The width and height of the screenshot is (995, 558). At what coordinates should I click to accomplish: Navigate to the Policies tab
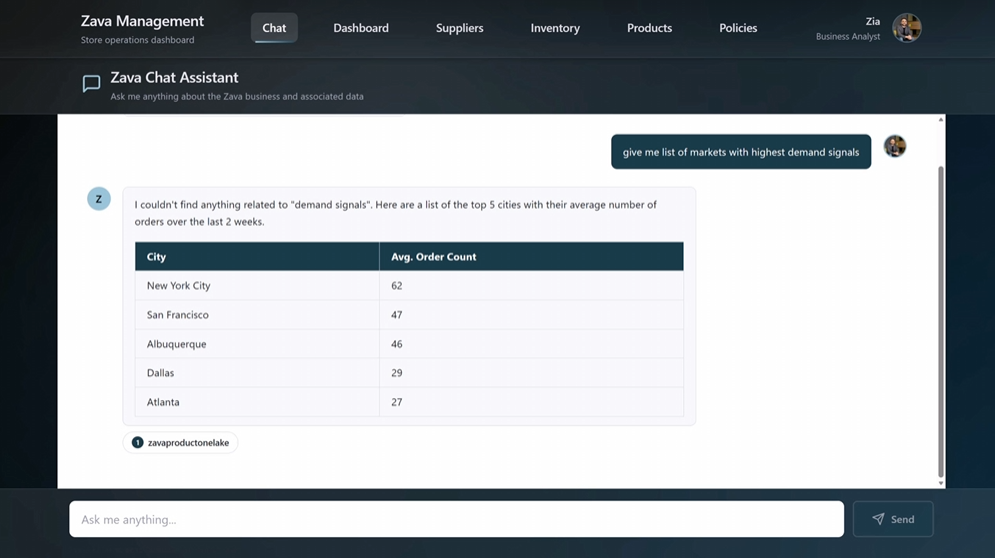(x=738, y=28)
